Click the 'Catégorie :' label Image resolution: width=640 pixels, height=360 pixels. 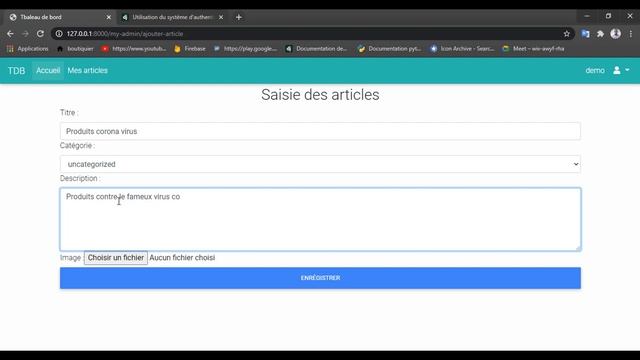(x=77, y=146)
